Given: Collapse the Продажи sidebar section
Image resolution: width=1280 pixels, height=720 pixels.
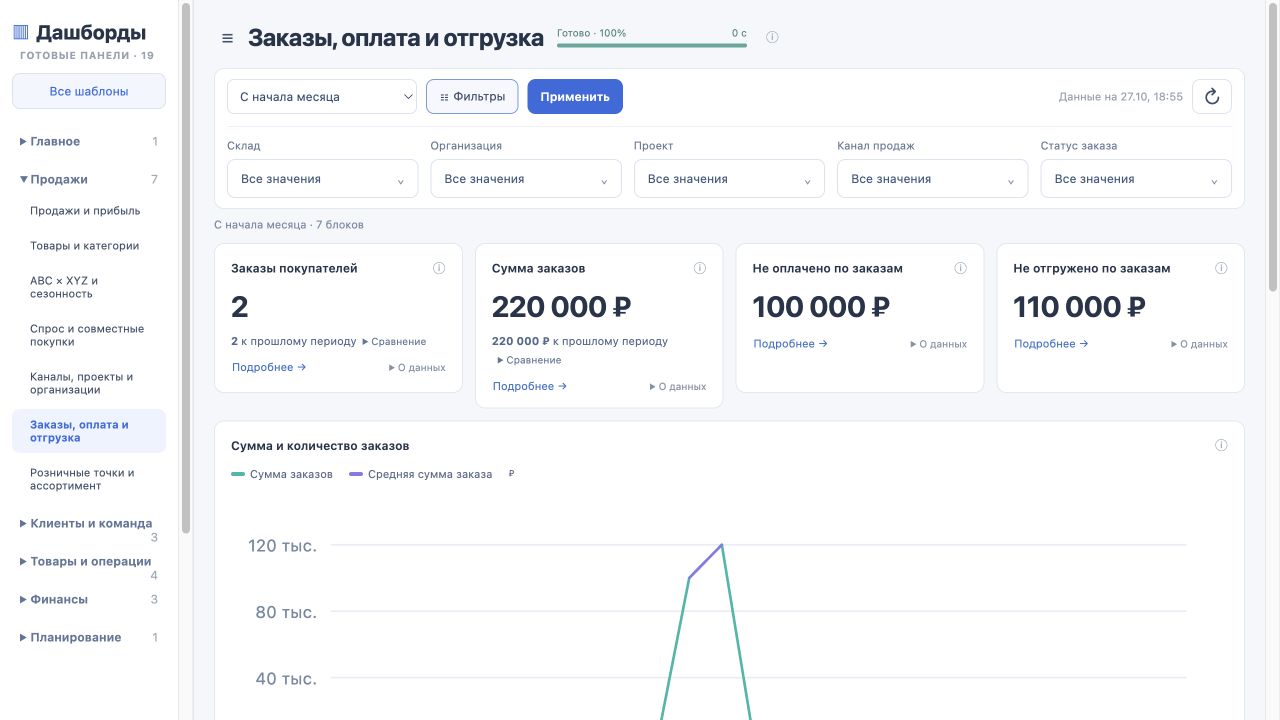Looking at the screenshot, I should (x=89, y=180).
